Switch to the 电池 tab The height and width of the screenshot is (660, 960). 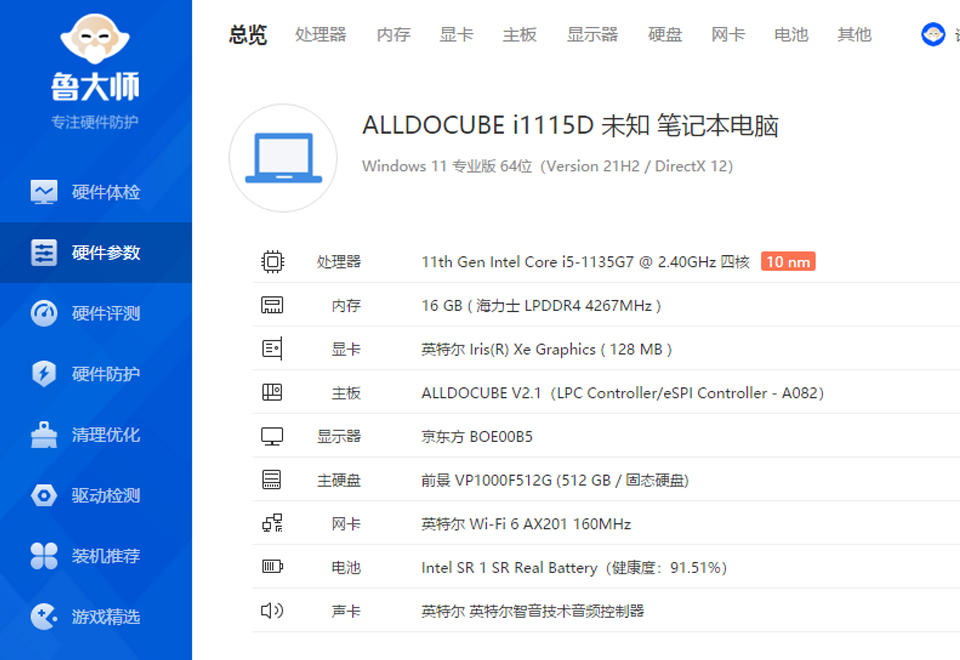pos(792,35)
